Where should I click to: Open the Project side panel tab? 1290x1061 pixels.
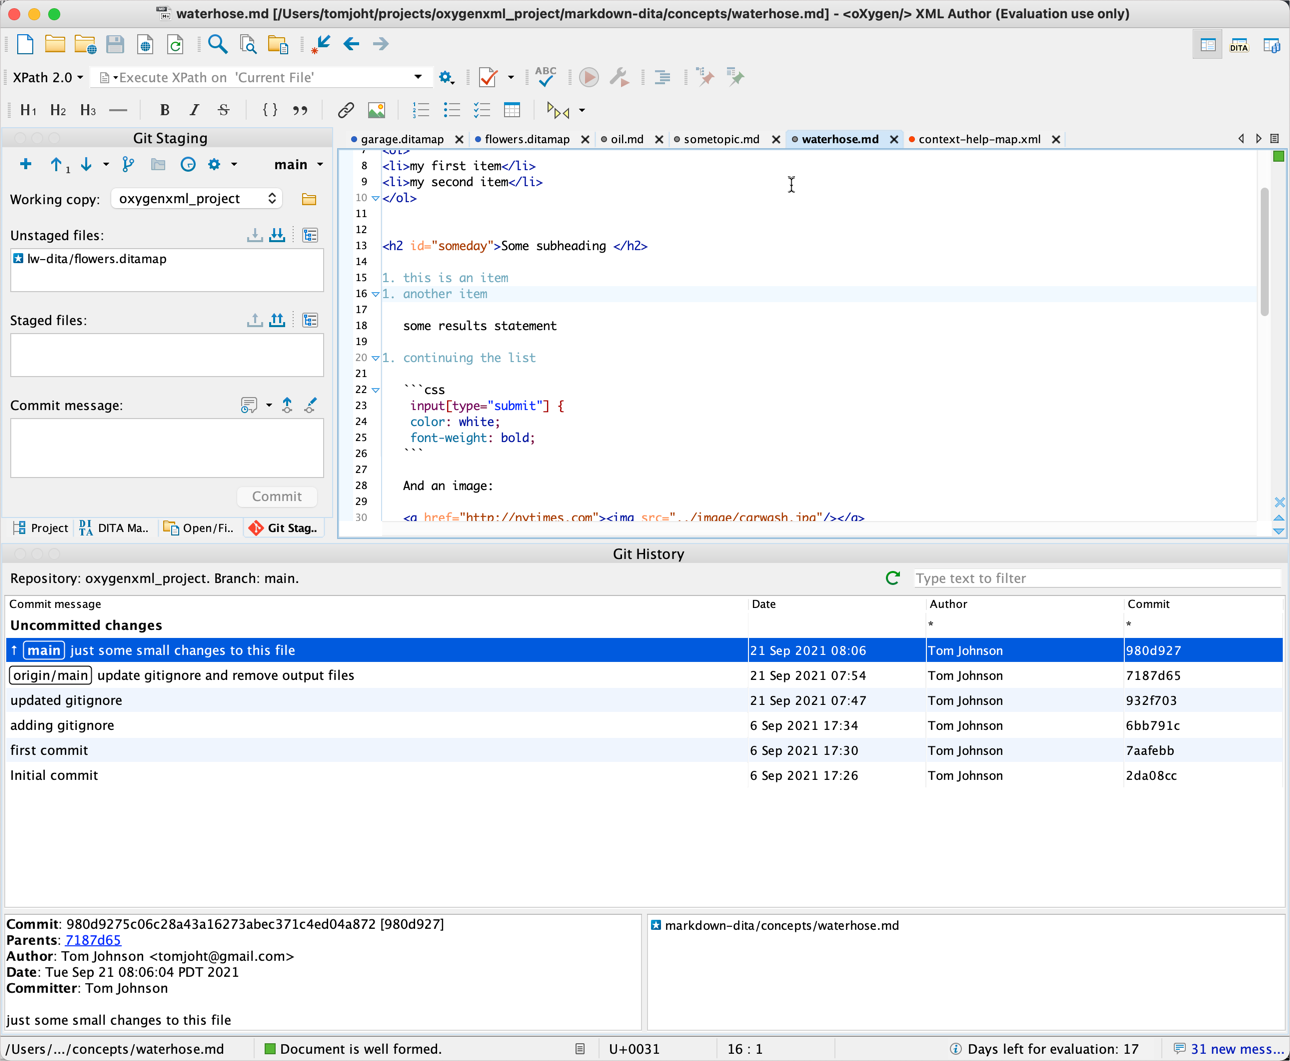pyautogui.click(x=40, y=528)
